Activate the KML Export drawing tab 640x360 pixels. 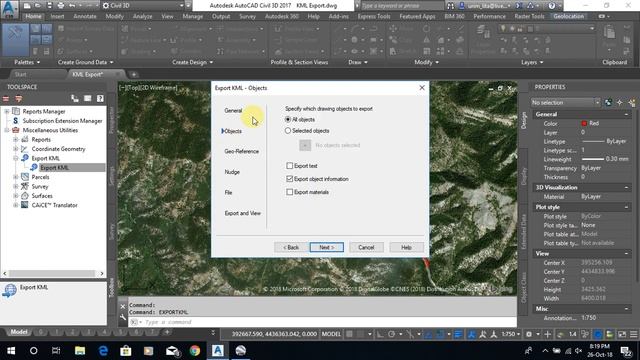pyautogui.click(x=88, y=74)
